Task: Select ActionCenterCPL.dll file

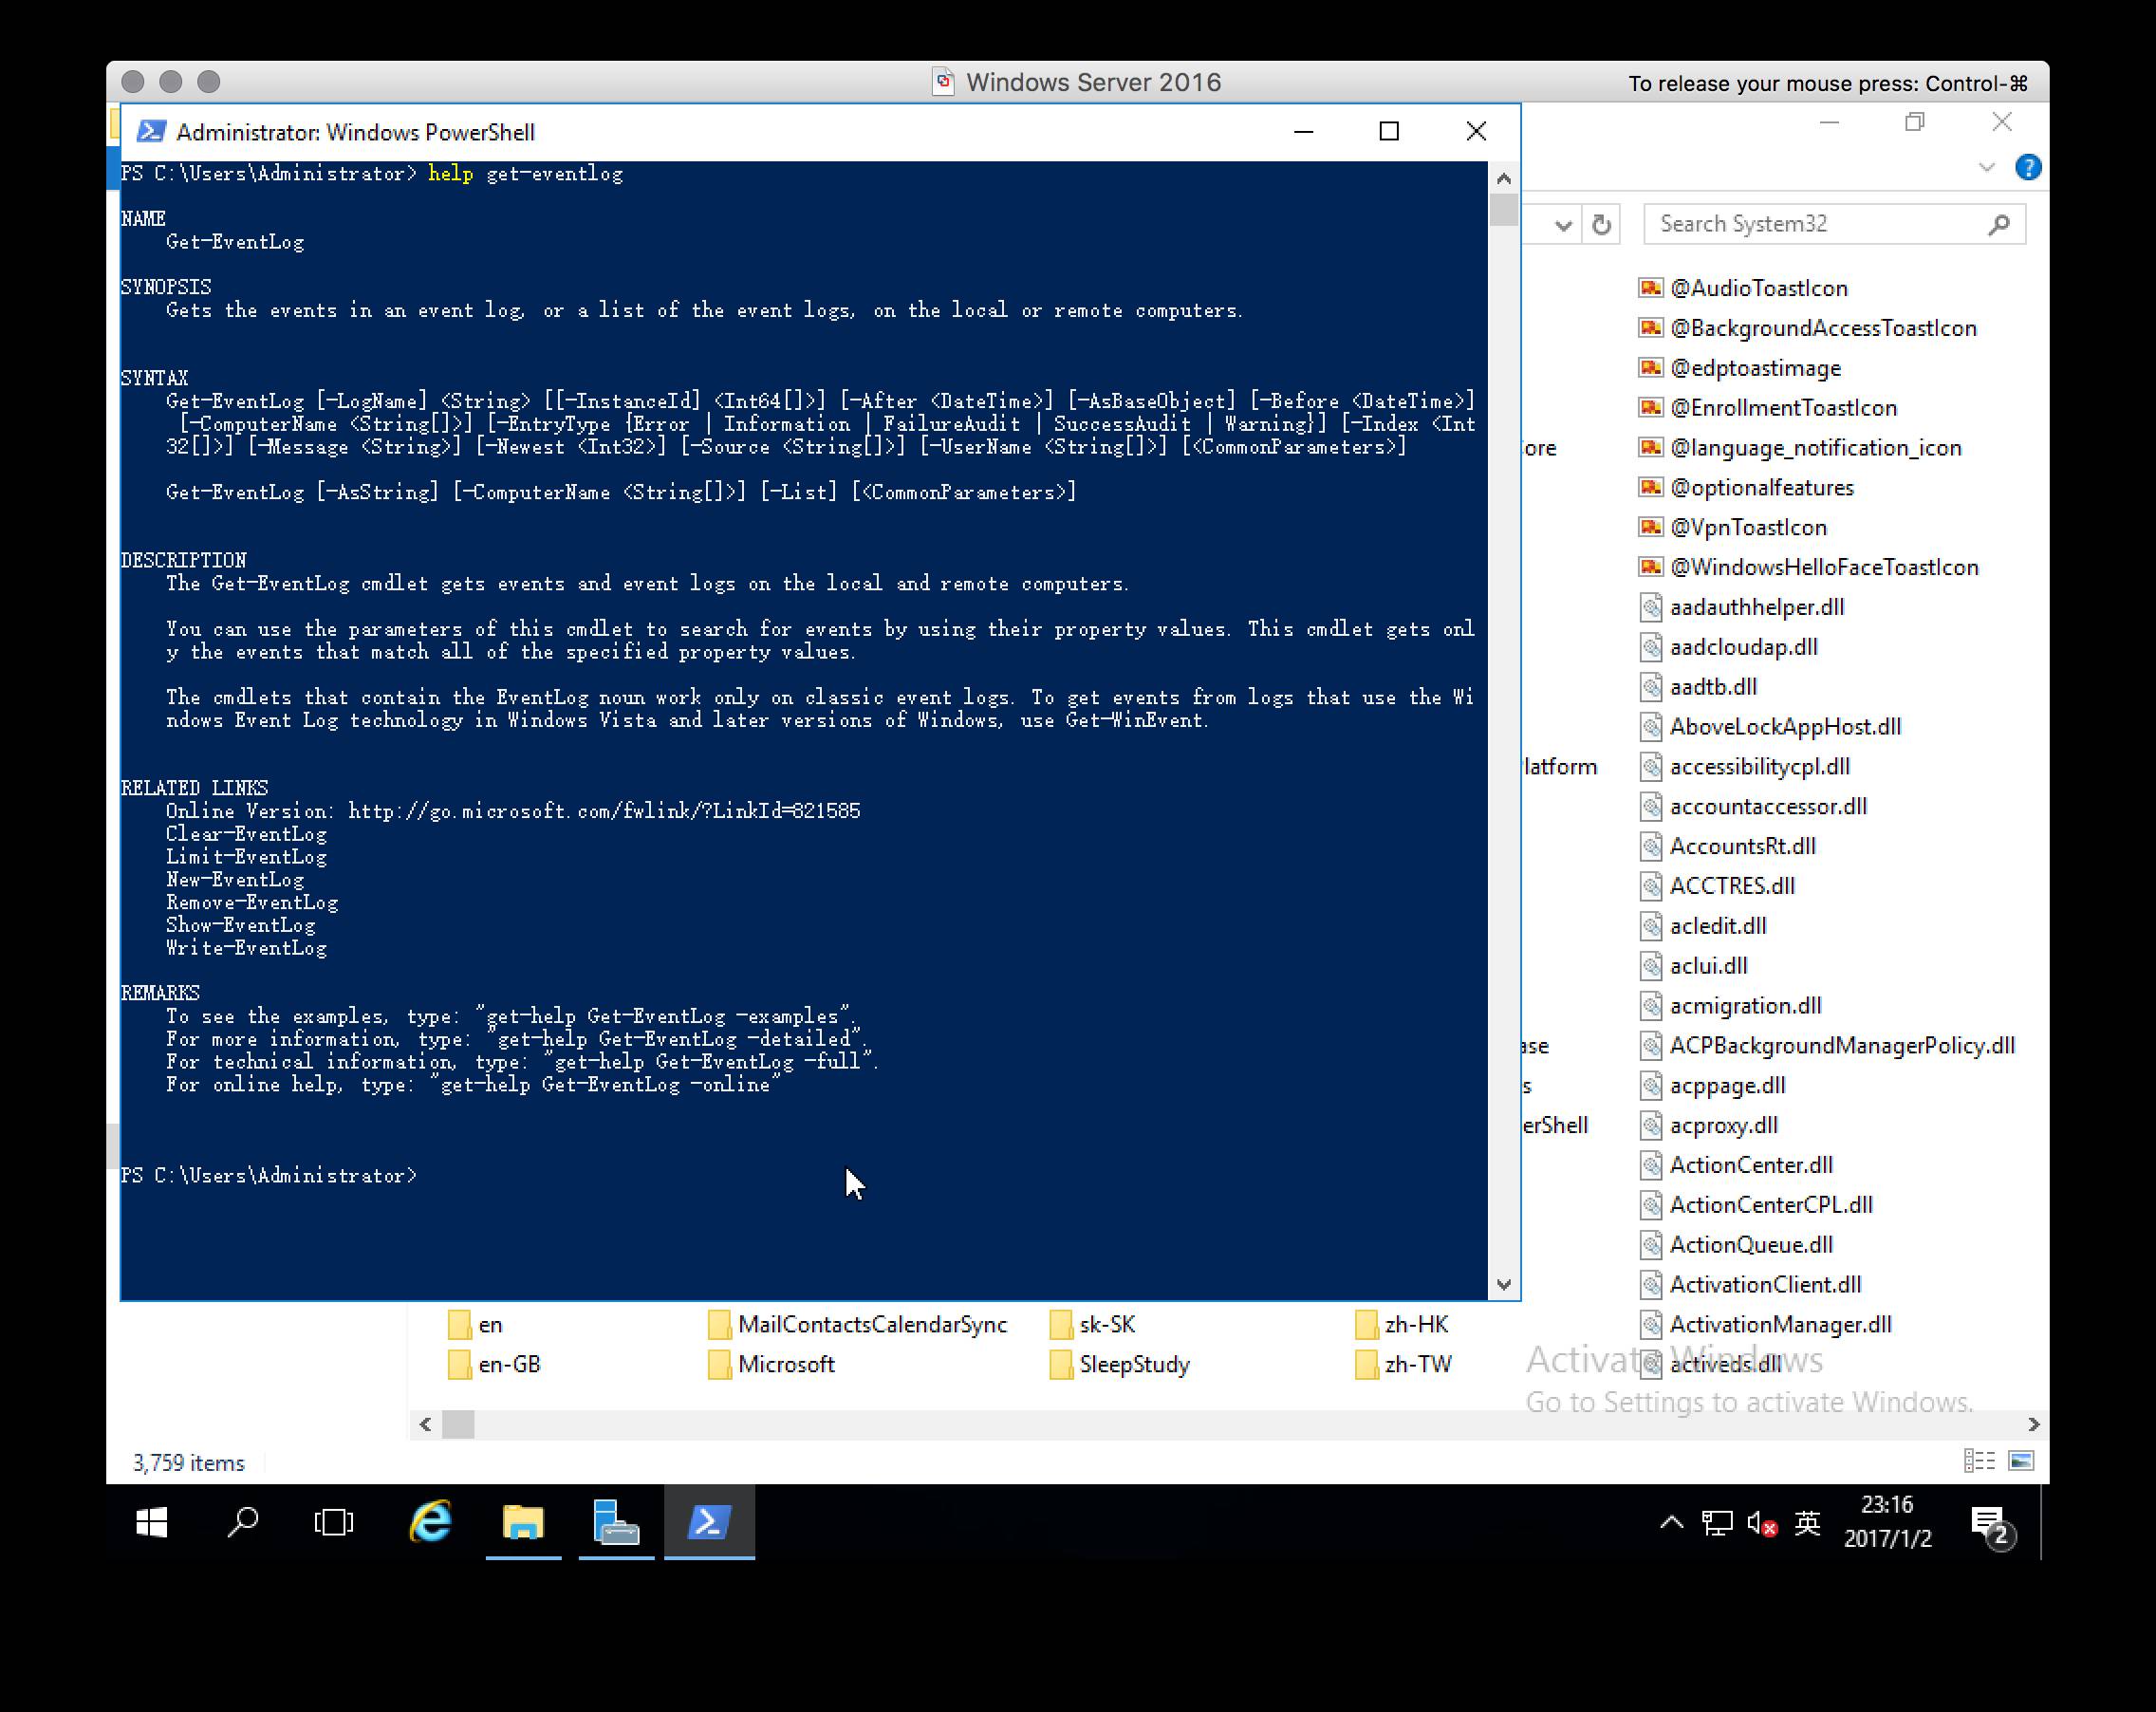Action: pos(1756,1205)
